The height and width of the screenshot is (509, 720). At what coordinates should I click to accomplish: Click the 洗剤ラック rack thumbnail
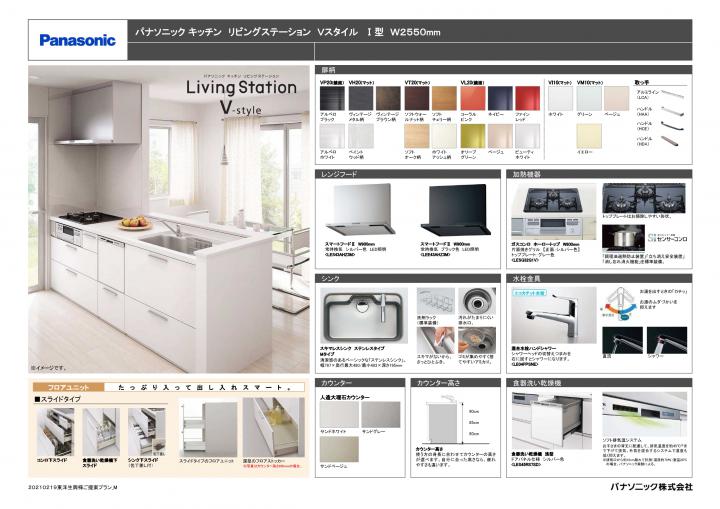(435, 301)
